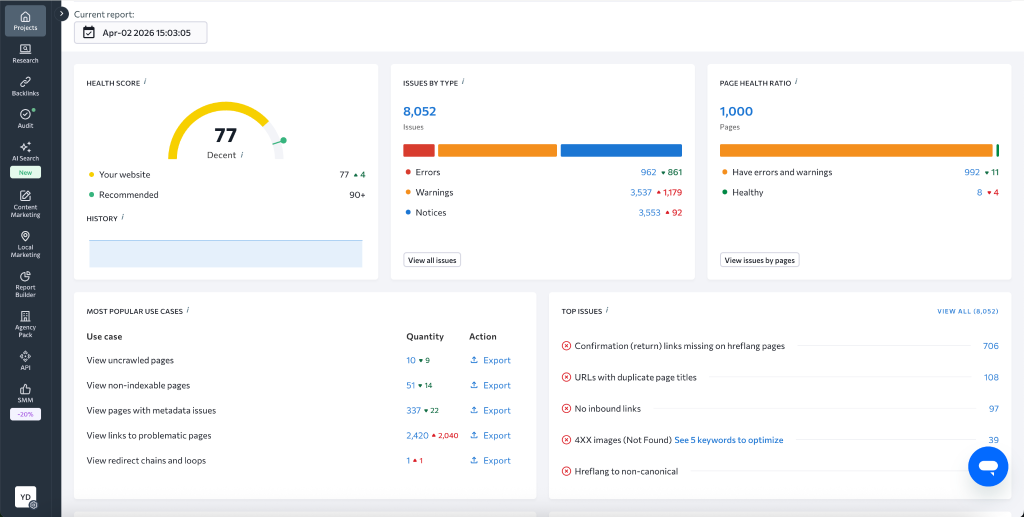This screenshot has width=1024, height=517.
Task: Click the View issues by pages button
Action: [759, 260]
